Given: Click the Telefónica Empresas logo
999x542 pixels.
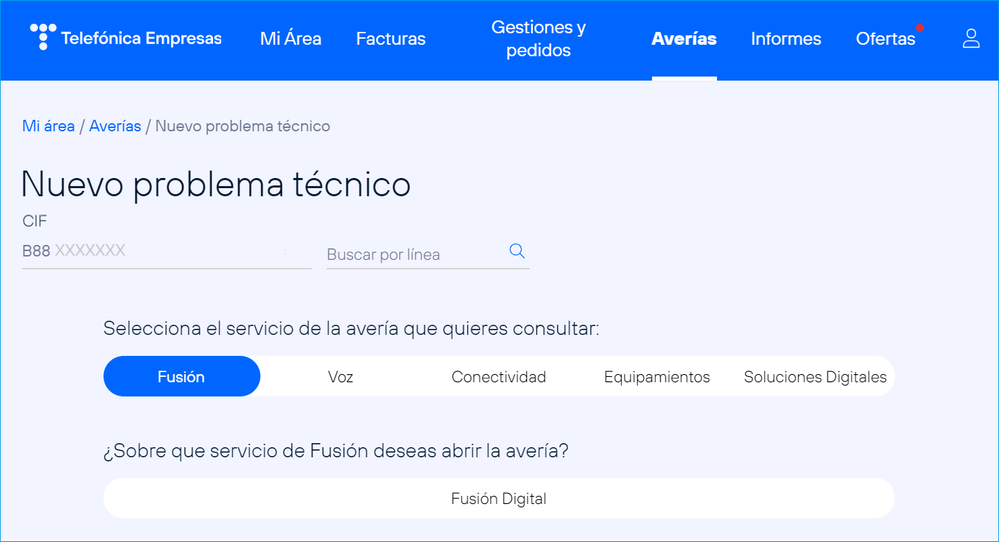Looking at the screenshot, I should (x=126, y=39).
